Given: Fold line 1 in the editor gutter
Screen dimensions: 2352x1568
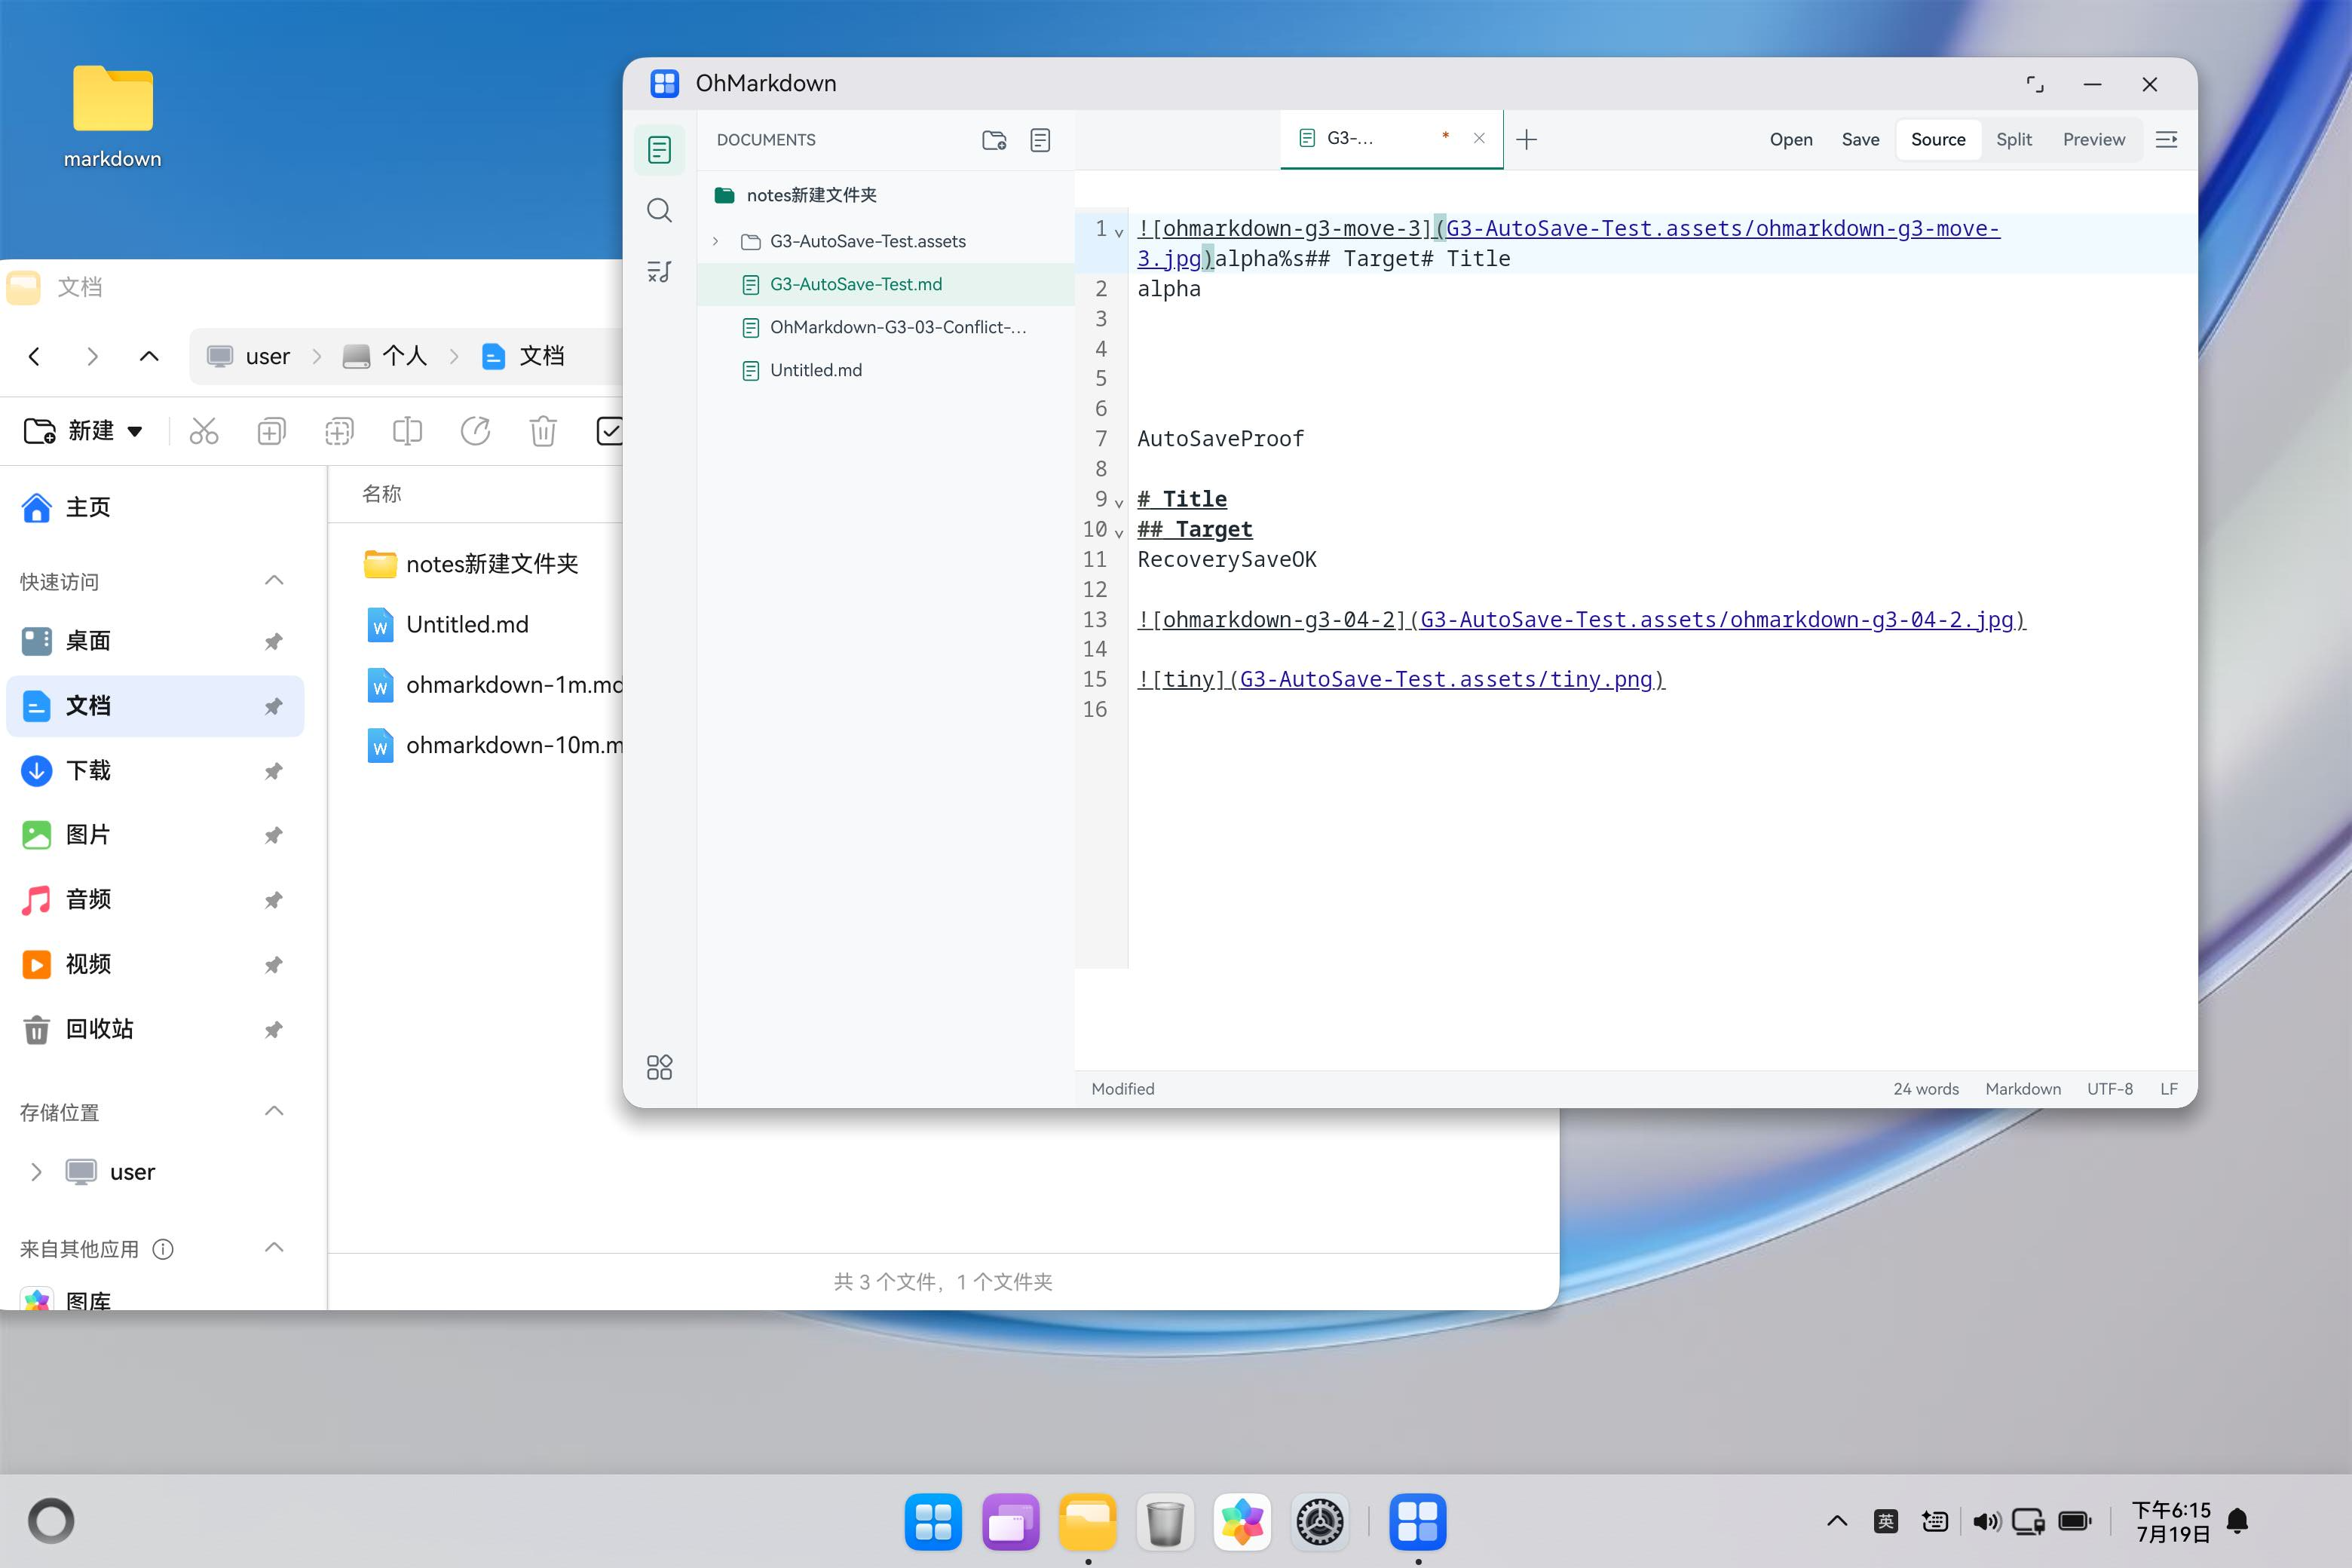Looking at the screenshot, I should coord(1119,232).
